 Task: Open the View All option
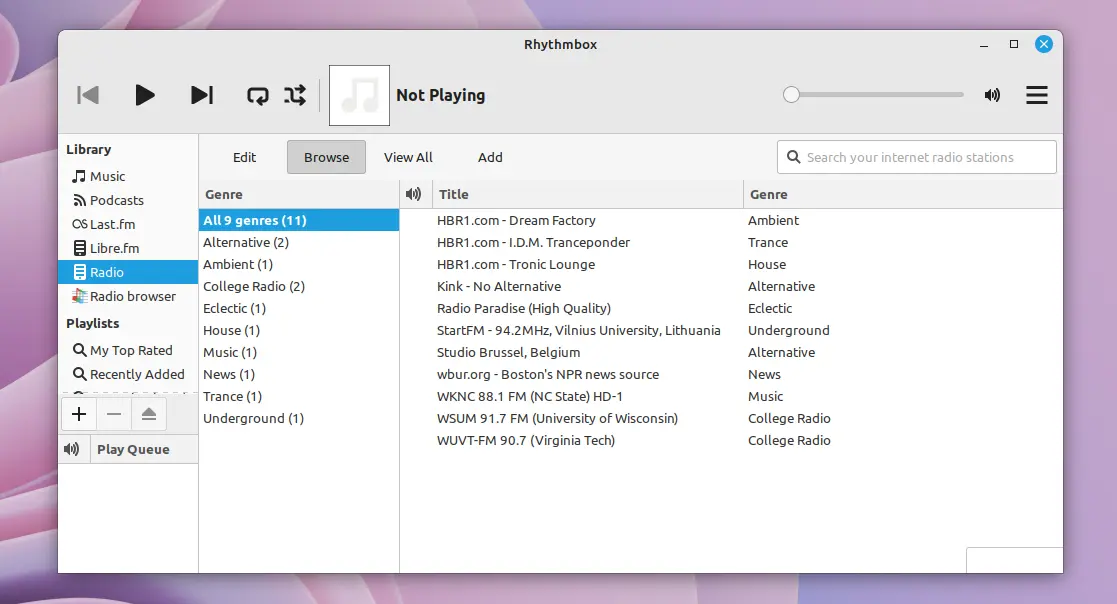point(408,157)
